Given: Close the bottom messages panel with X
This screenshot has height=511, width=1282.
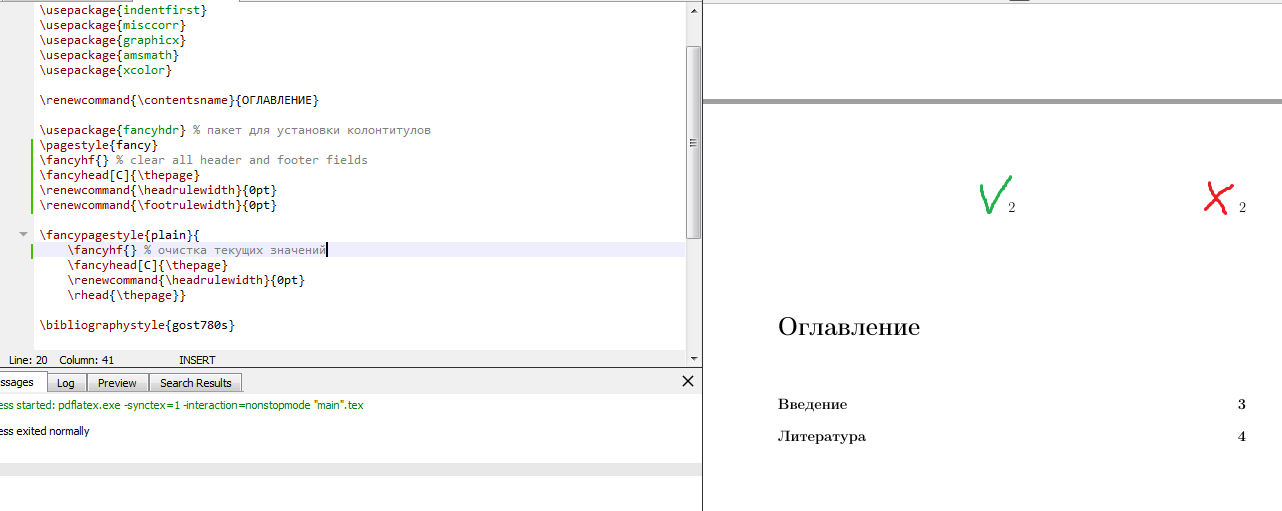Looking at the screenshot, I should (x=687, y=381).
